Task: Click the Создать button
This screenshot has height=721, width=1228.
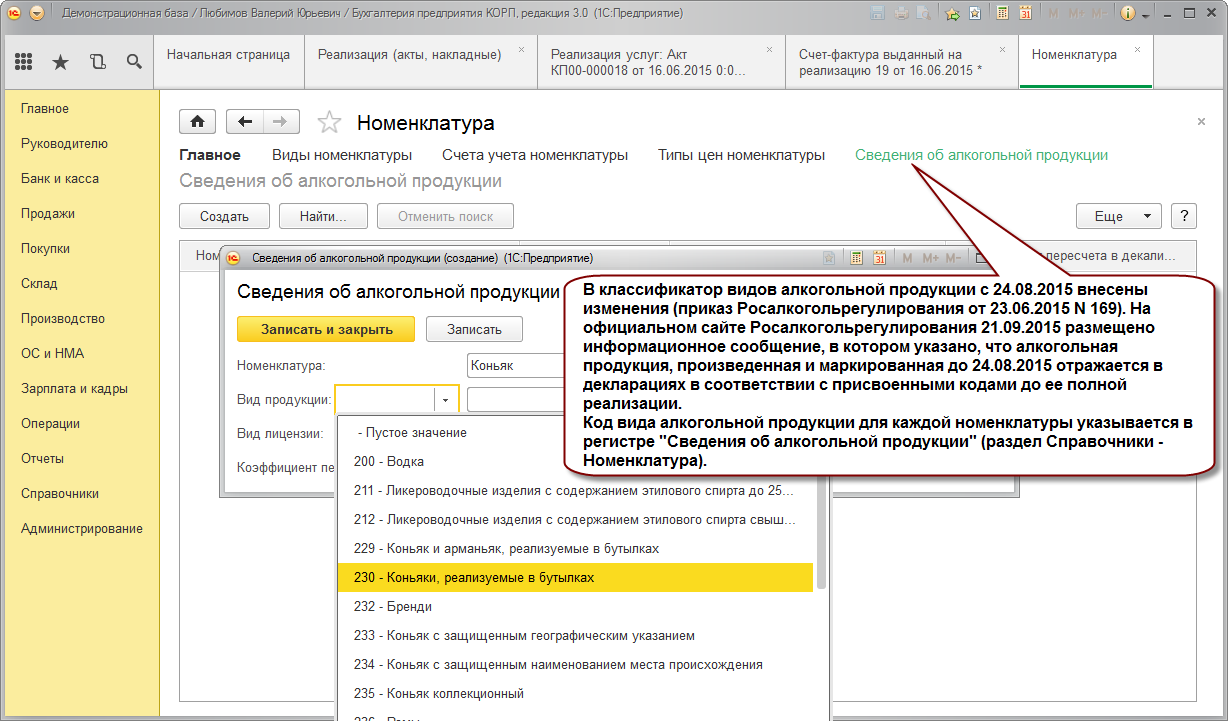Action: [223, 216]
